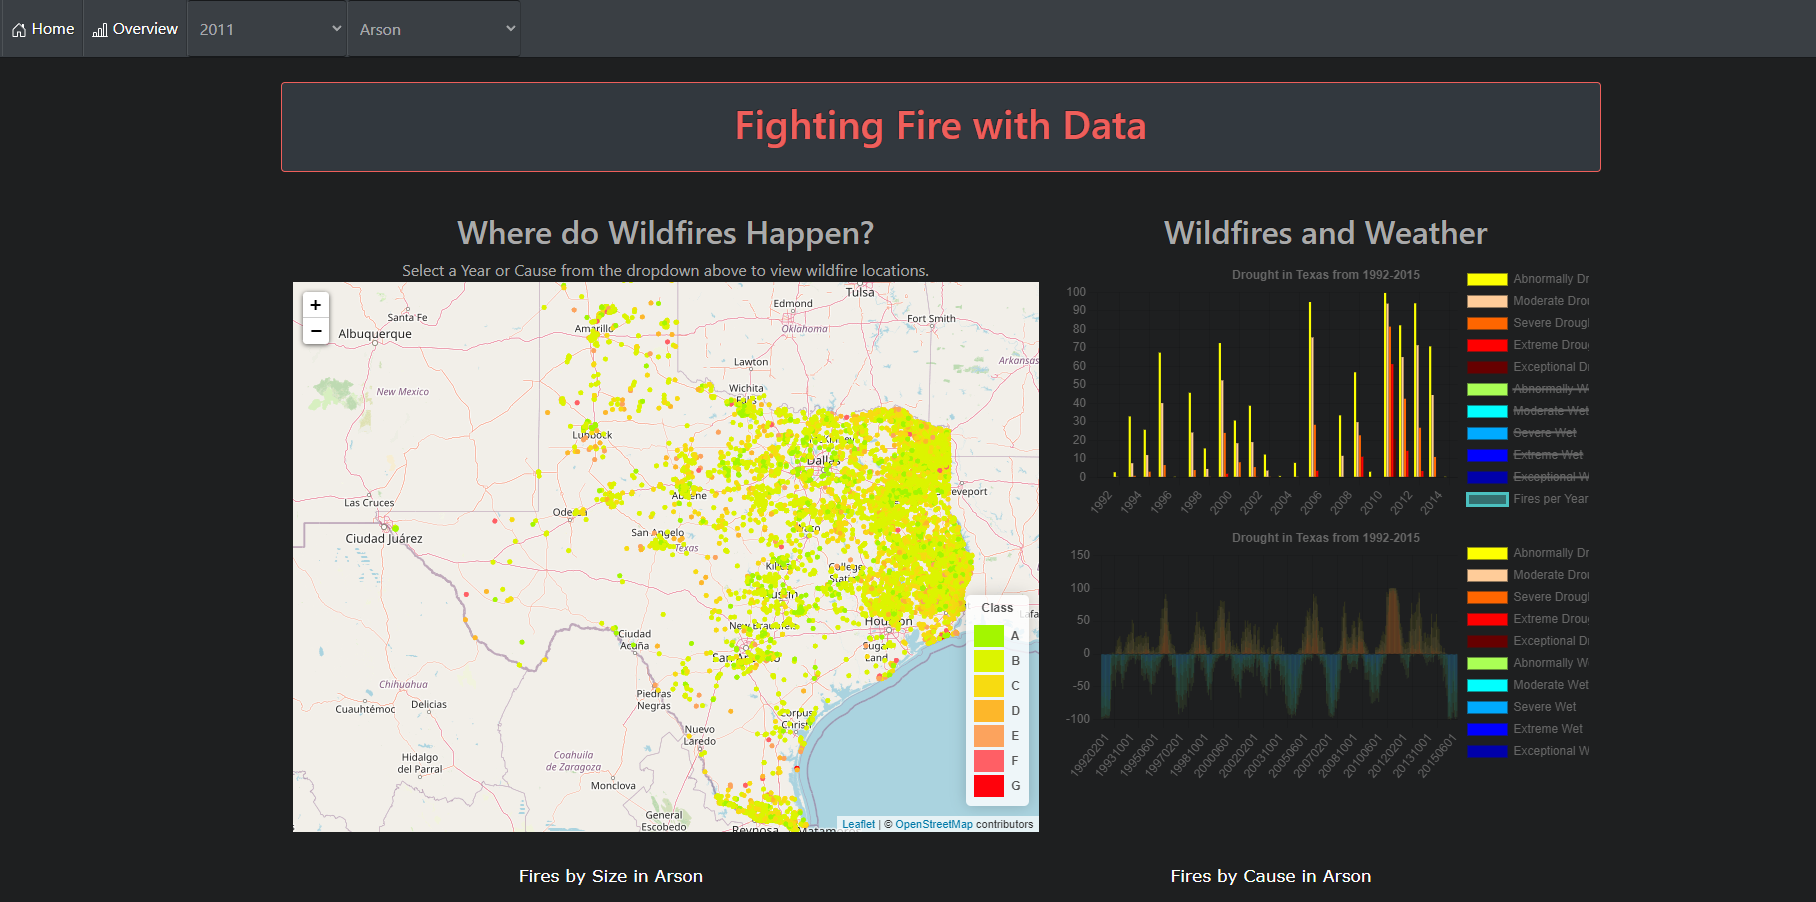Zoom out on the wildfire map
Viewport: 1816px width, 902px height.
(x=315, y=331)
